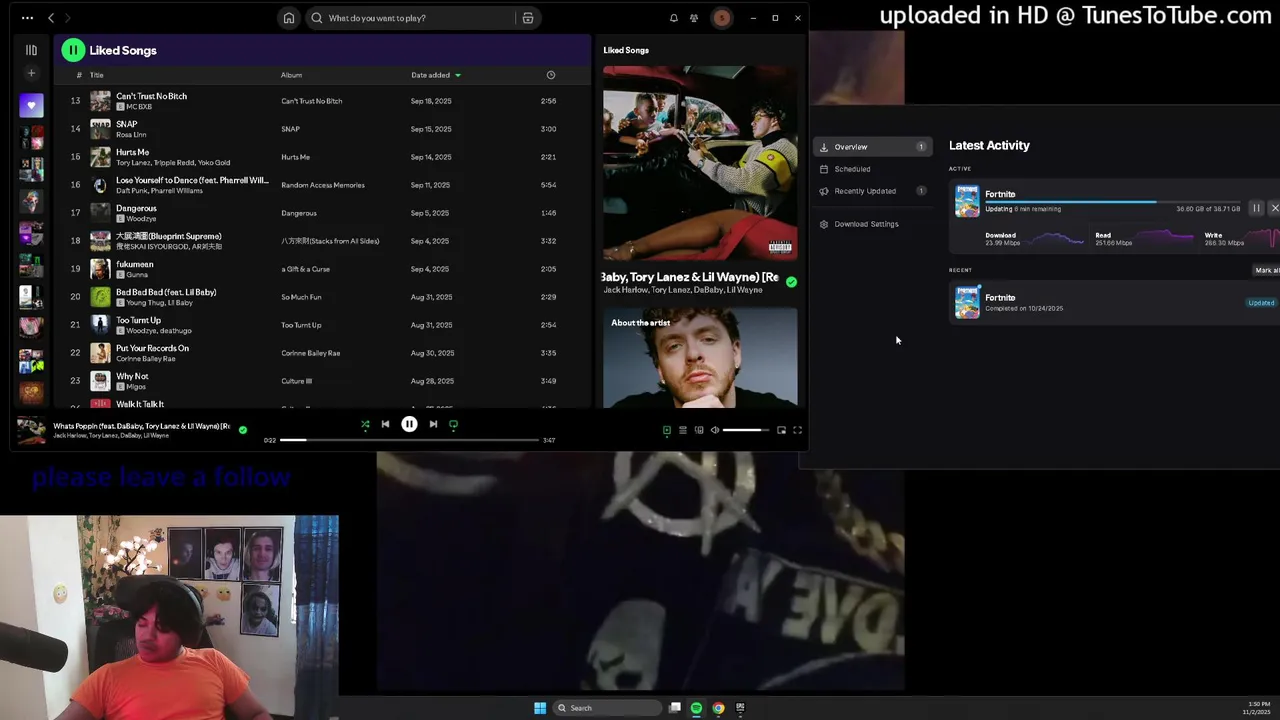Screen dimensions: 1280x720
Task: Open the Spotify profile avatar menu
Action: tap(720, 18)
